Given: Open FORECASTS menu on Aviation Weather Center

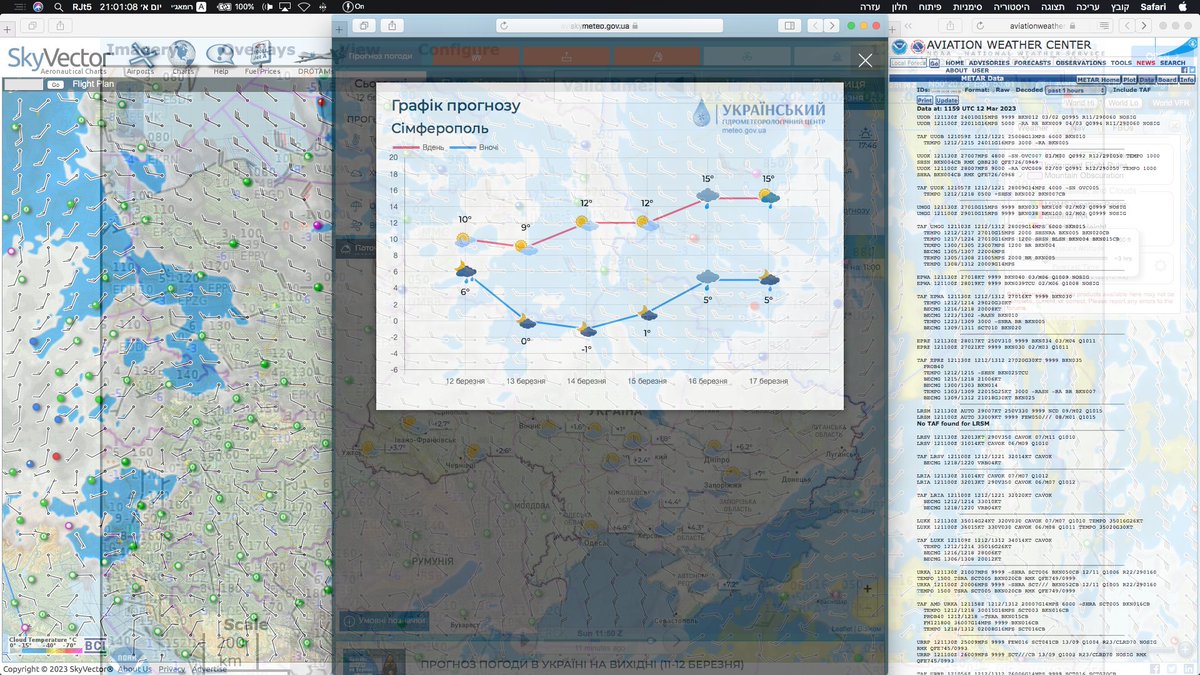Looking at the screenshot, I should pyautogui.click(x=1032, y=63).
